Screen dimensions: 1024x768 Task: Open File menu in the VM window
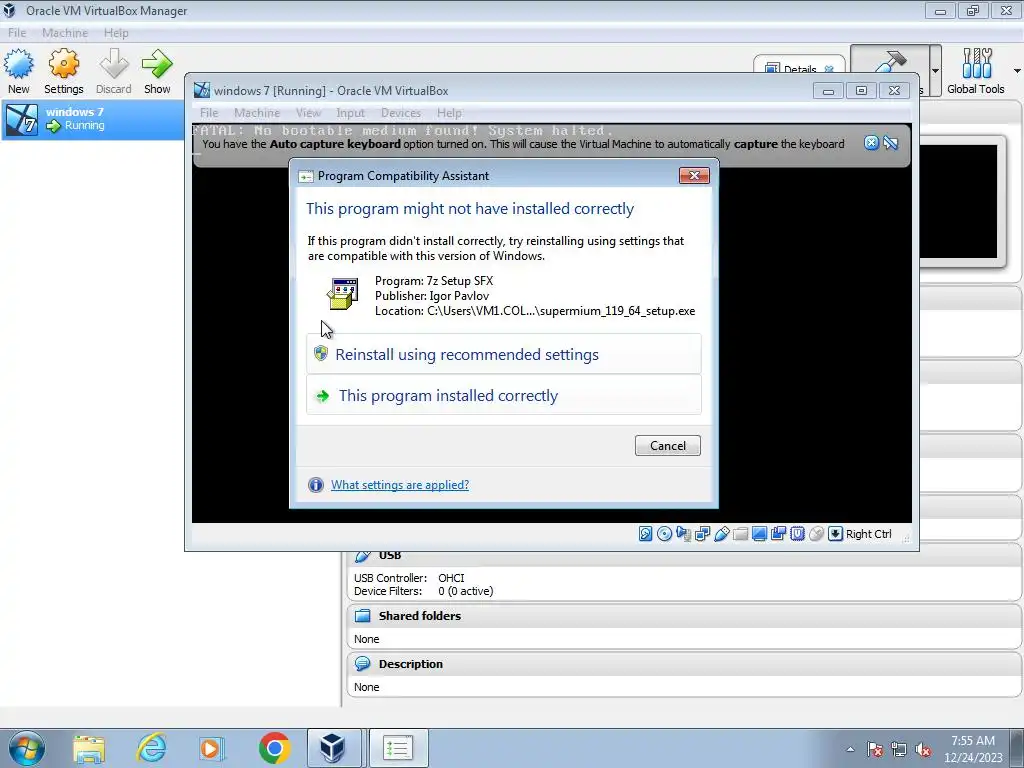pos(209,113)
